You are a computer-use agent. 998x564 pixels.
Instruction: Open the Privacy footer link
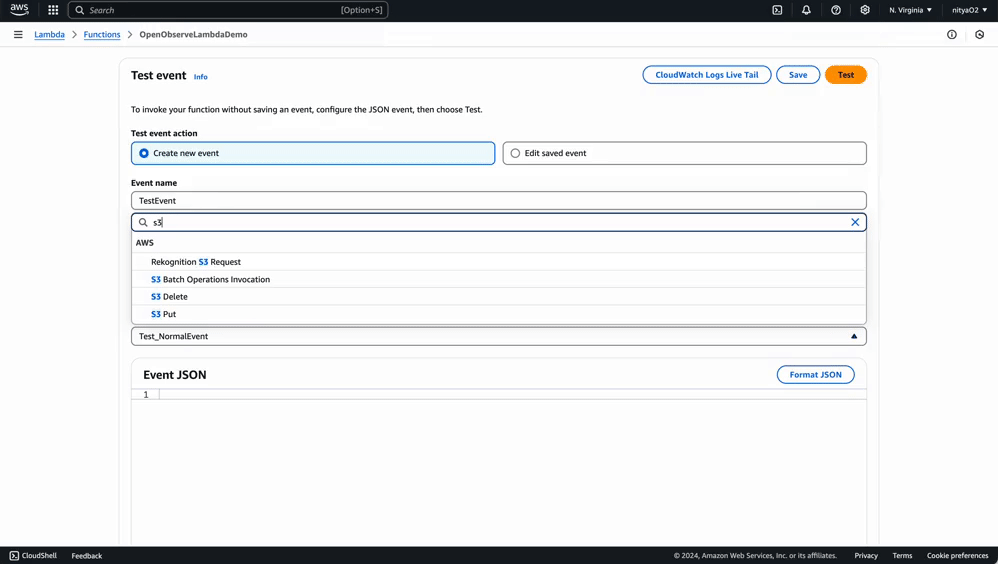click(866, 556)
